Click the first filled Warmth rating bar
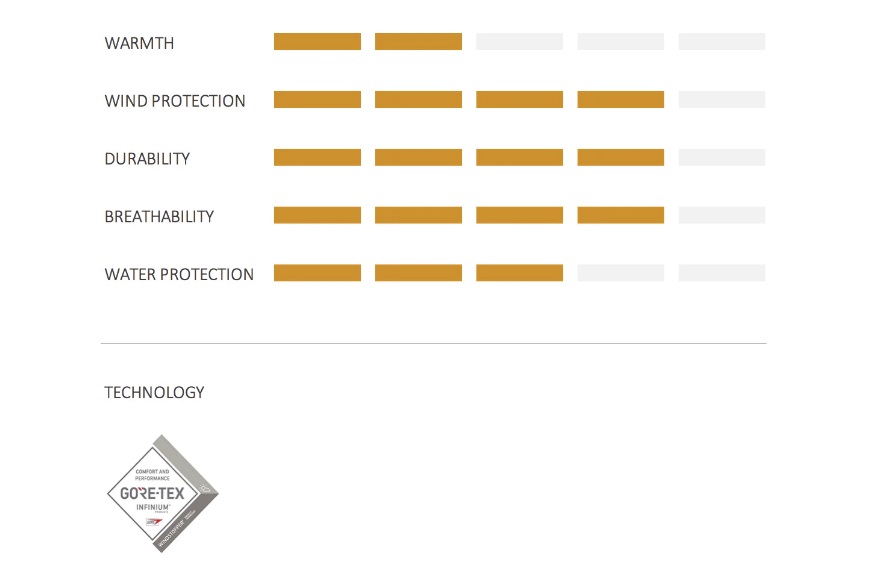This screenshot has height=573, width=880. click(x=317, y=42)
